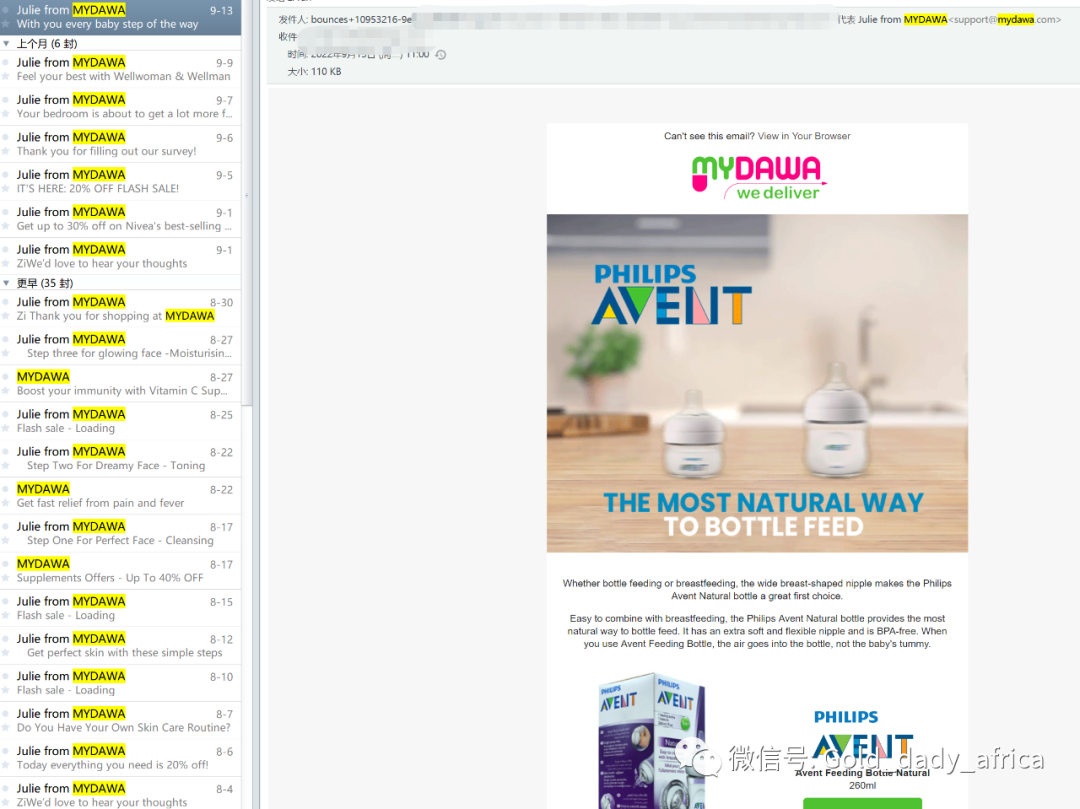The image size is (1080, 809).
Task: Click the Philips Avent bottle feed banner
Action: pyautogui.click(x=757, y=383)
